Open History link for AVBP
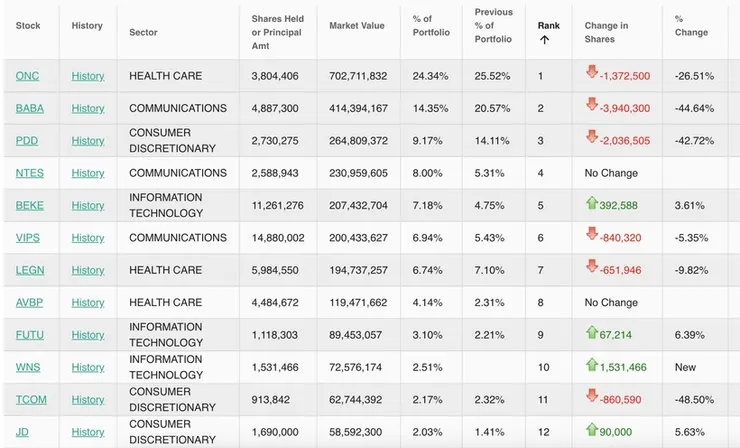The height and width of the screenshot is (448, 740). (x=88, y=302)
